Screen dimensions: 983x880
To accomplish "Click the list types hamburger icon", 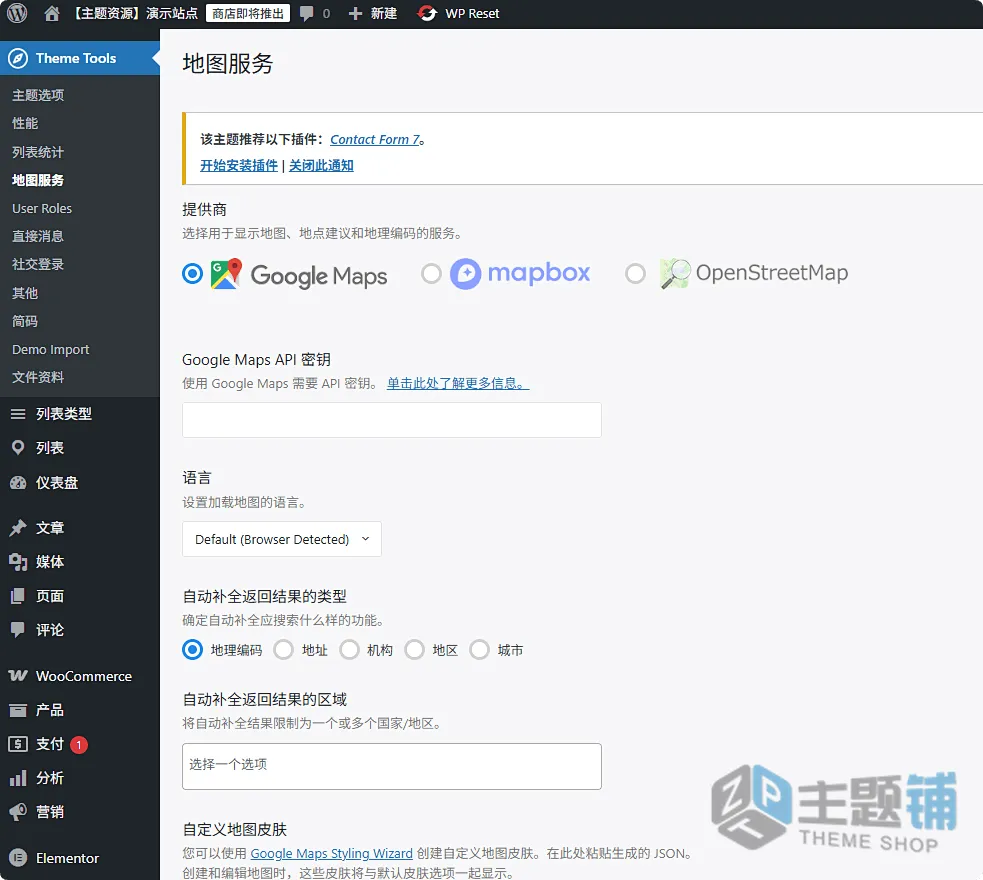I will coord(18,414).
